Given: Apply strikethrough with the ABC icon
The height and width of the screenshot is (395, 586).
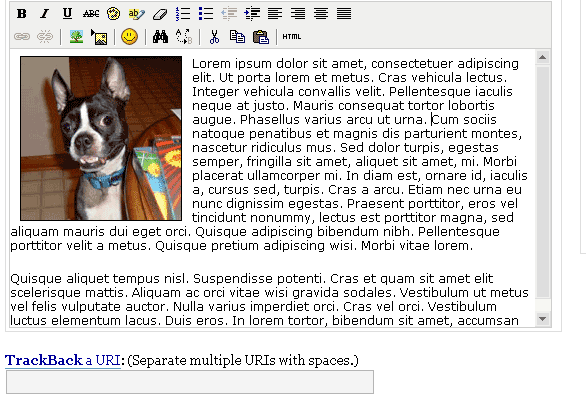Looking at the screenshot, I should pyautogui.click(x=91, y=14).
